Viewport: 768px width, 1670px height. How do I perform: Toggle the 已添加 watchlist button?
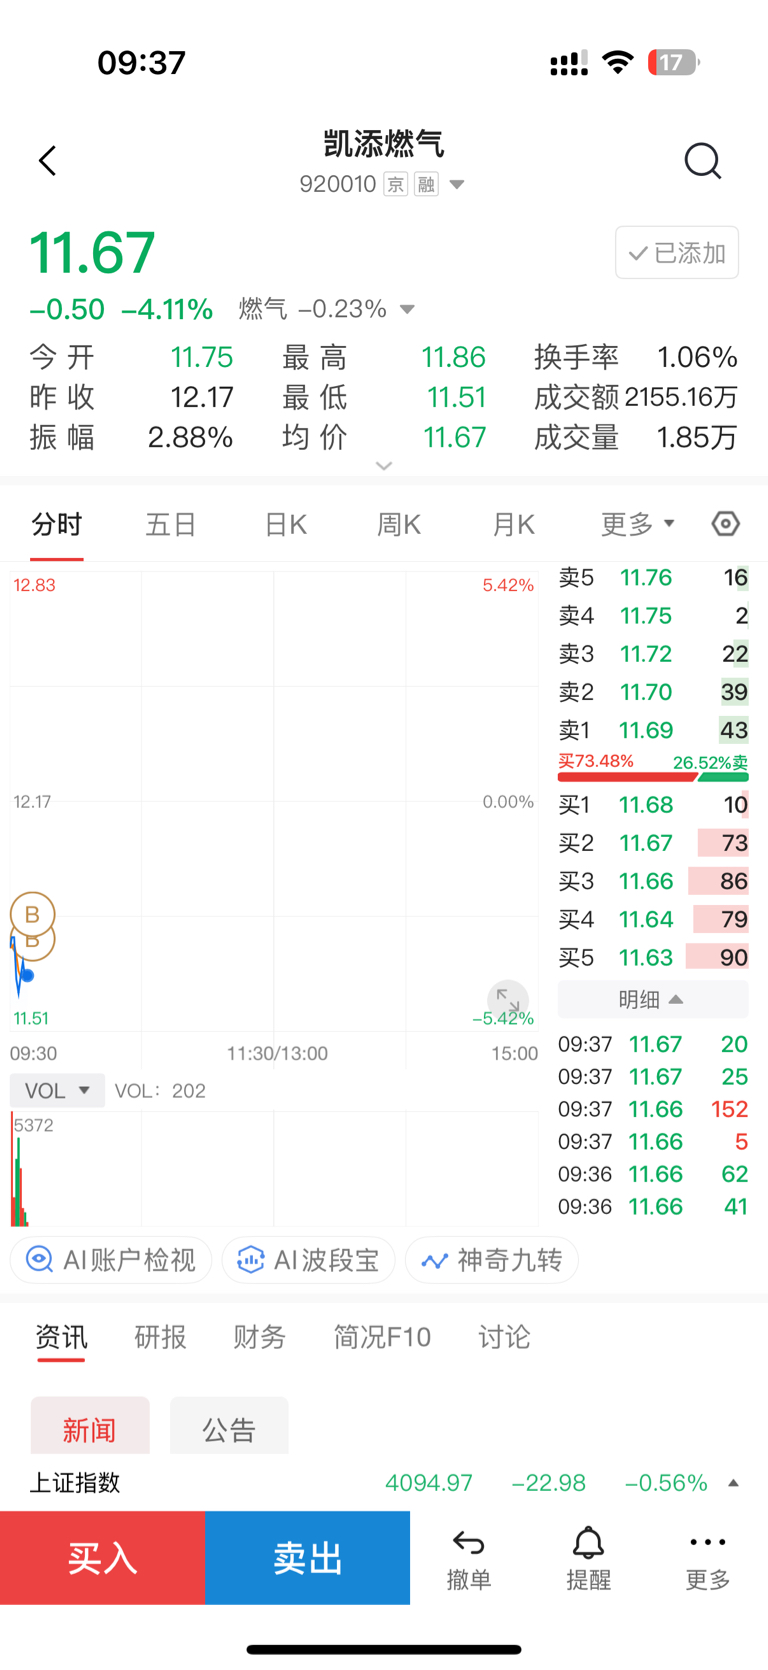pos(677,253)
